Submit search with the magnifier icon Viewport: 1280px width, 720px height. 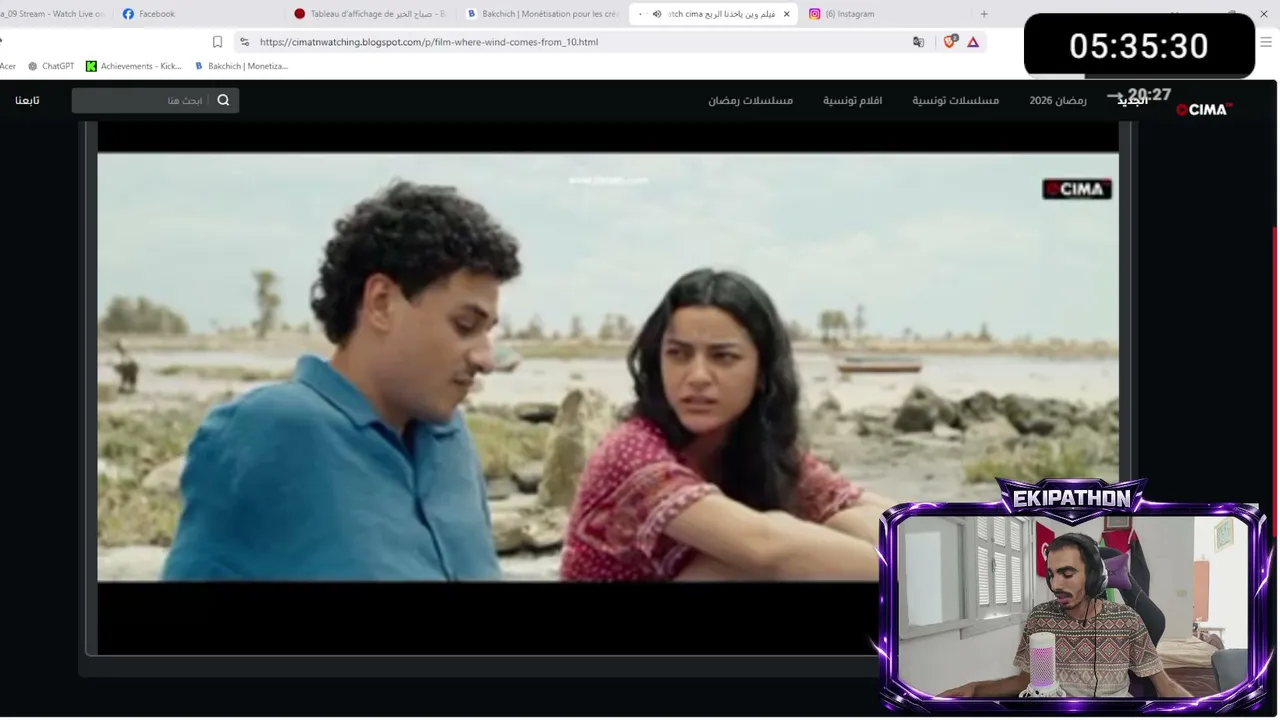[x=223, y=100]
